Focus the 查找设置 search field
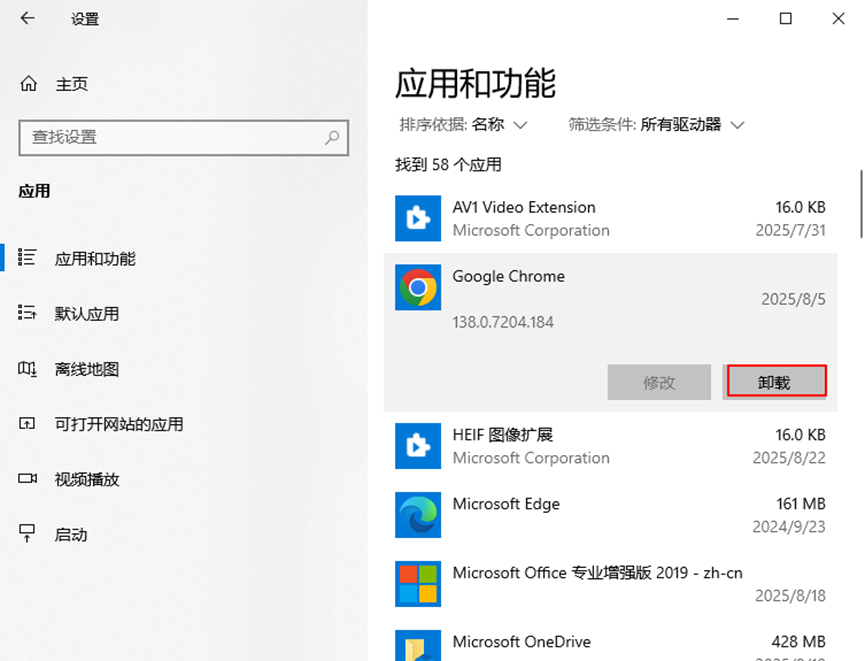Viewport: 865px width, 661px height. 184,138
